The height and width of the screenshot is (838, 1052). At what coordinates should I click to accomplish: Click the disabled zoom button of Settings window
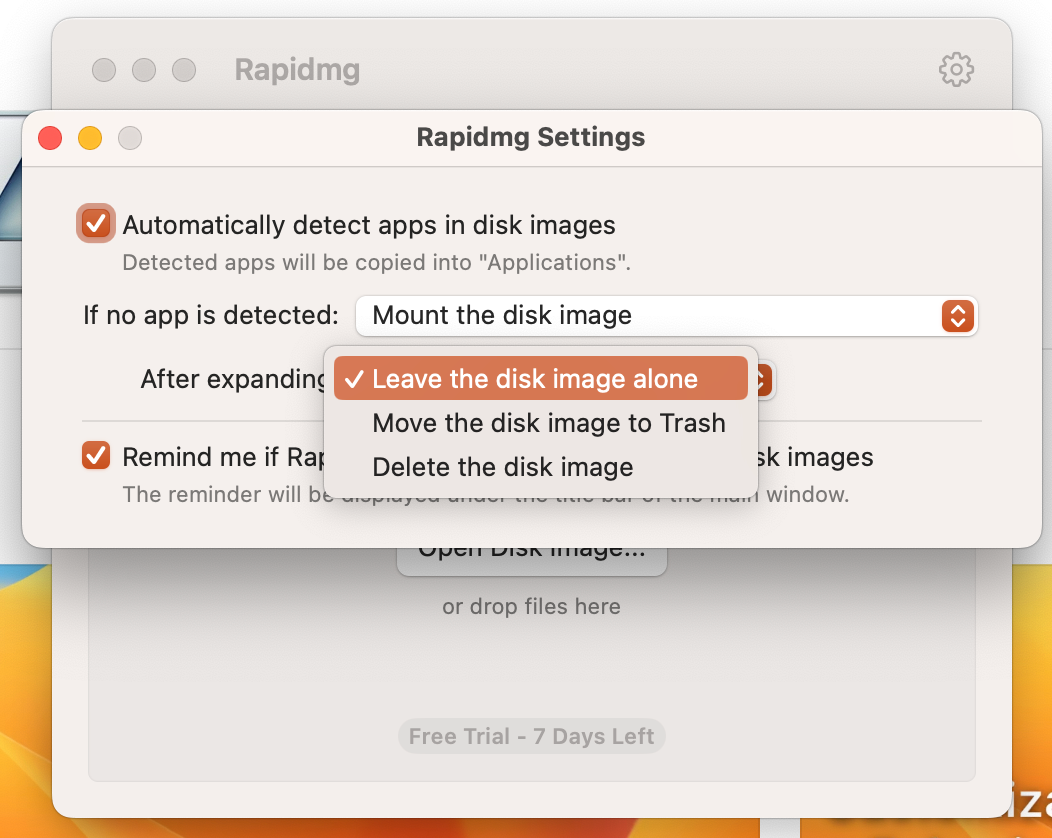130,138
